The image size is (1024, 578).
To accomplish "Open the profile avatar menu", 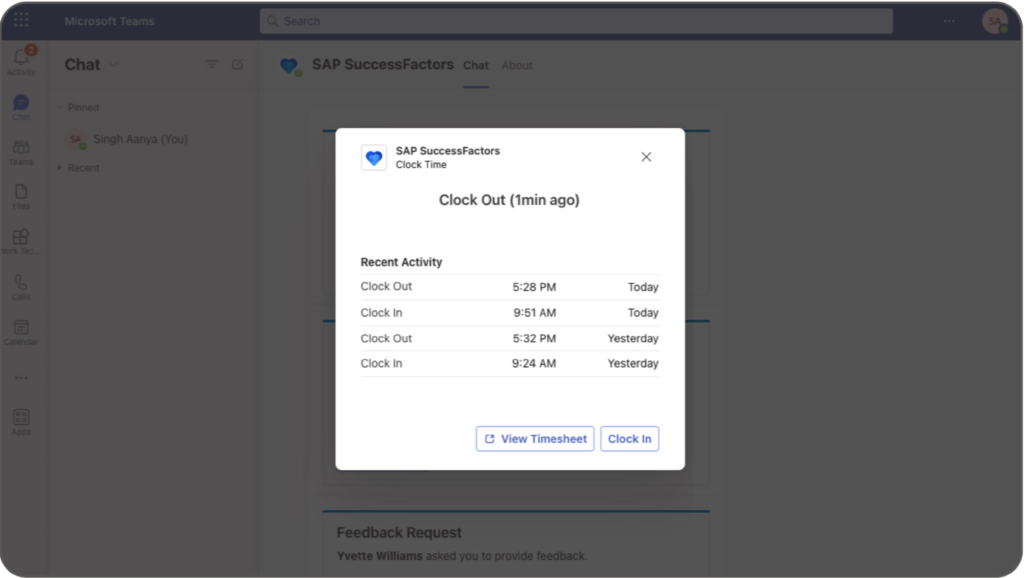I will [995, 21].
